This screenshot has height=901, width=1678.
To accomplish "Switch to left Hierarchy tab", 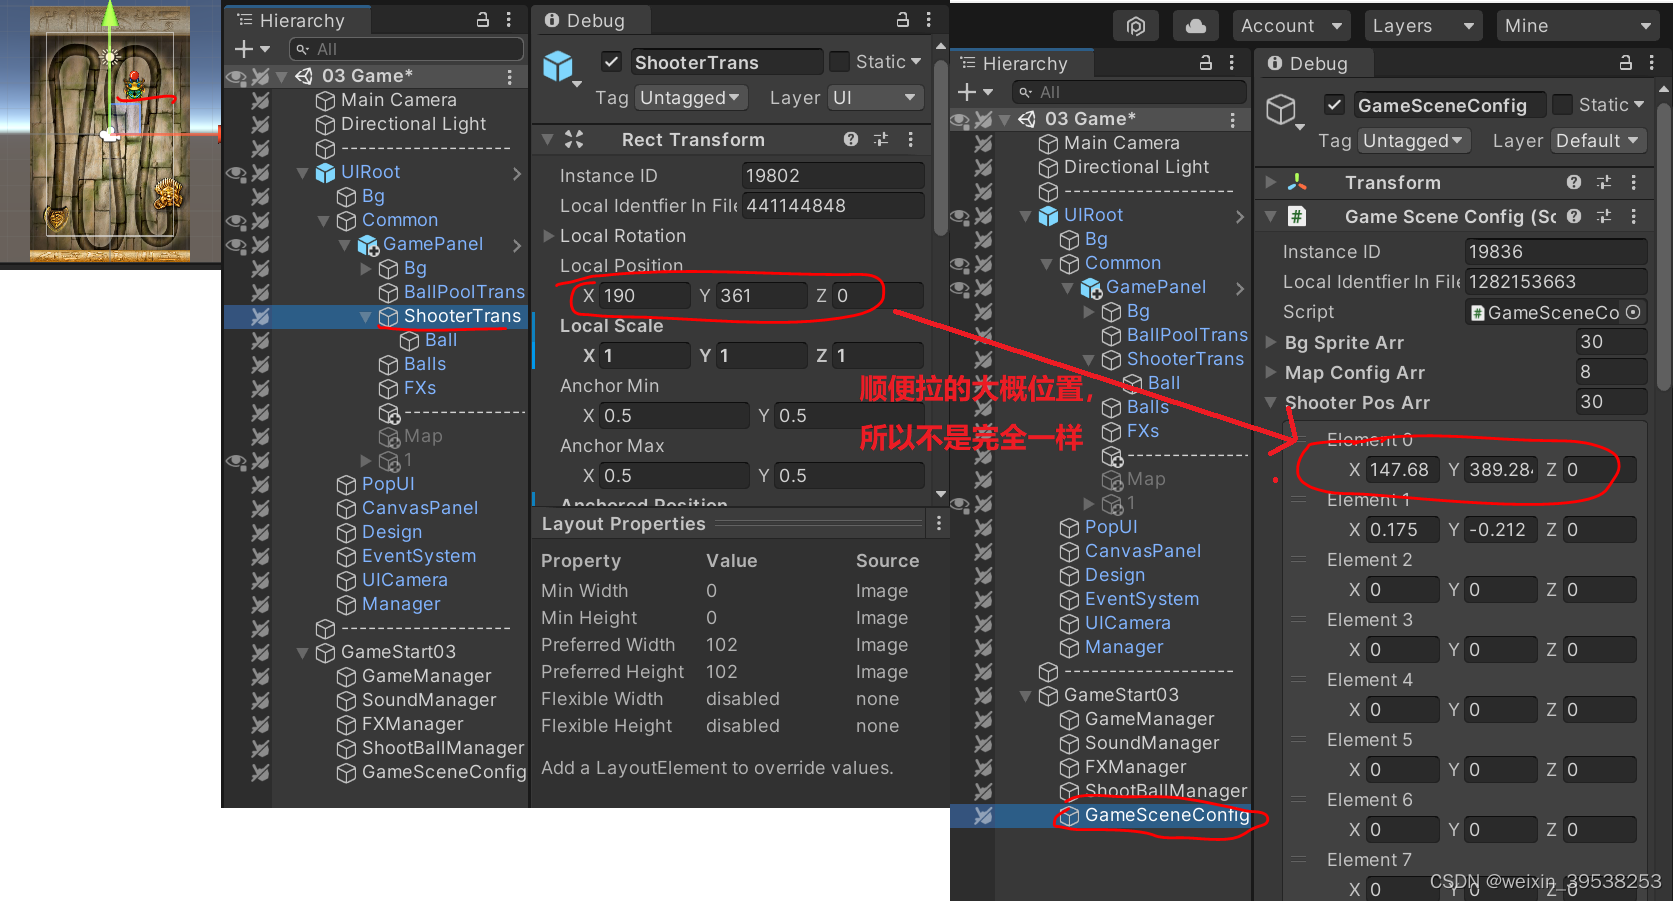I will coord(297,20).
